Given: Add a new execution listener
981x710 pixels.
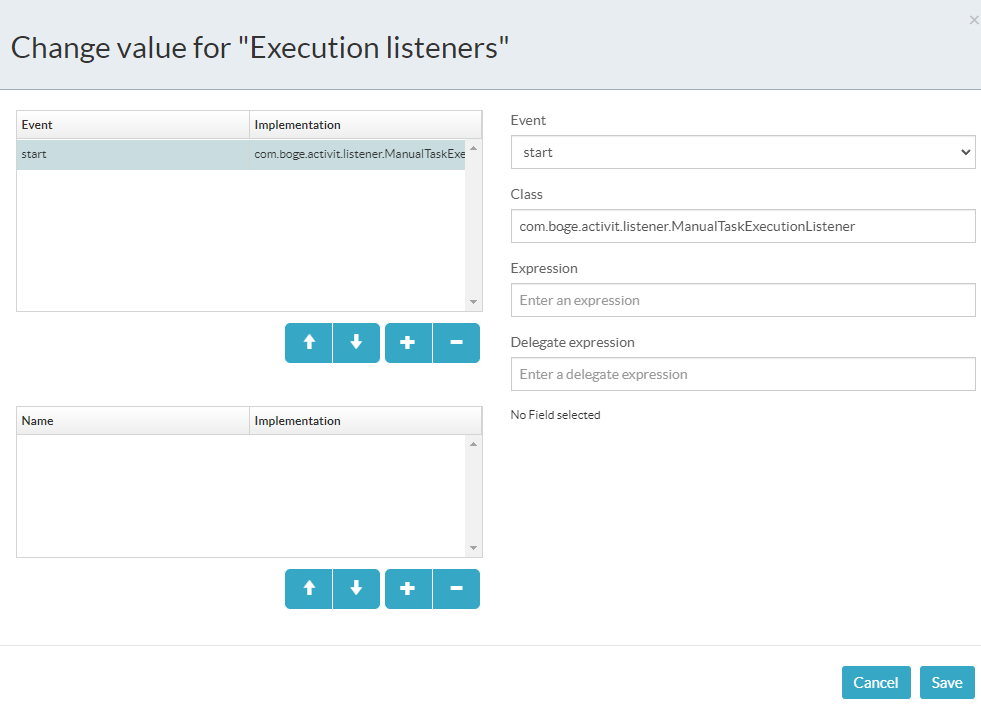Looking at the screenshot, I should point(408,343).
